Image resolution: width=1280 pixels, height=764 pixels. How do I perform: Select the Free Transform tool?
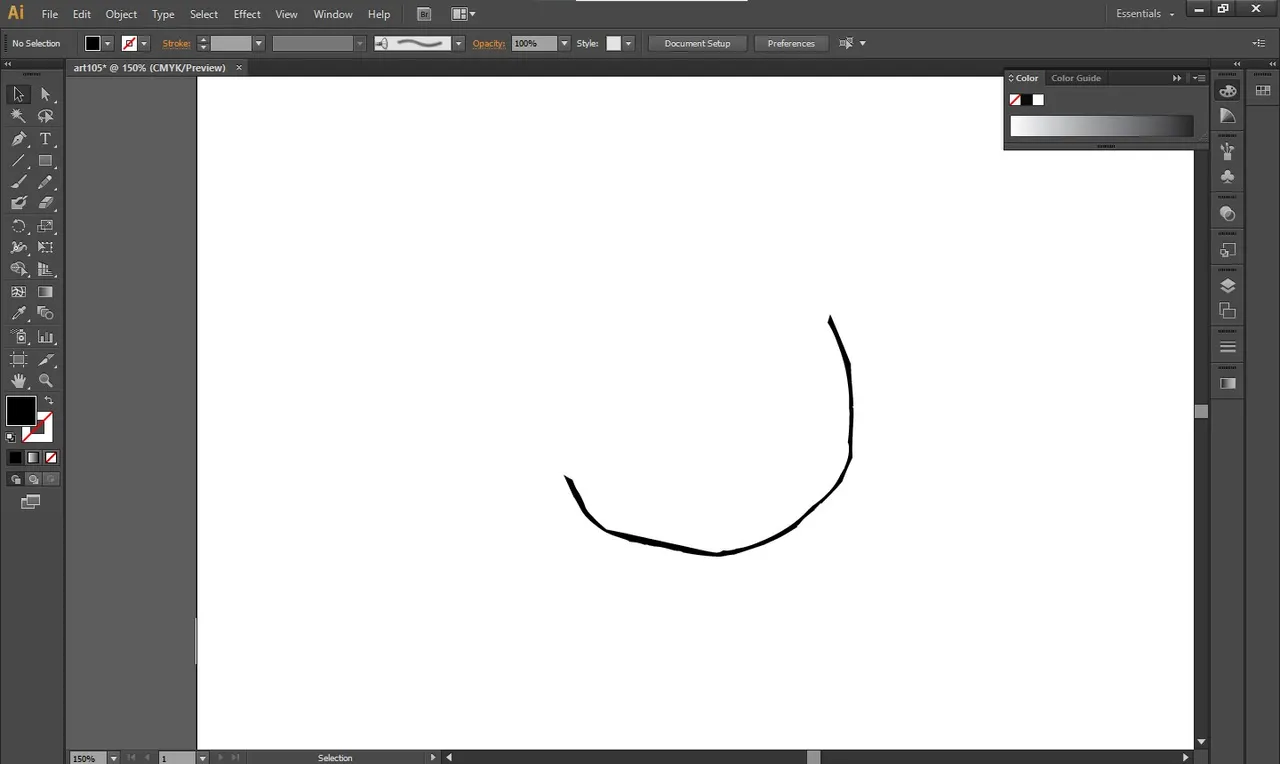click(45, 247)
